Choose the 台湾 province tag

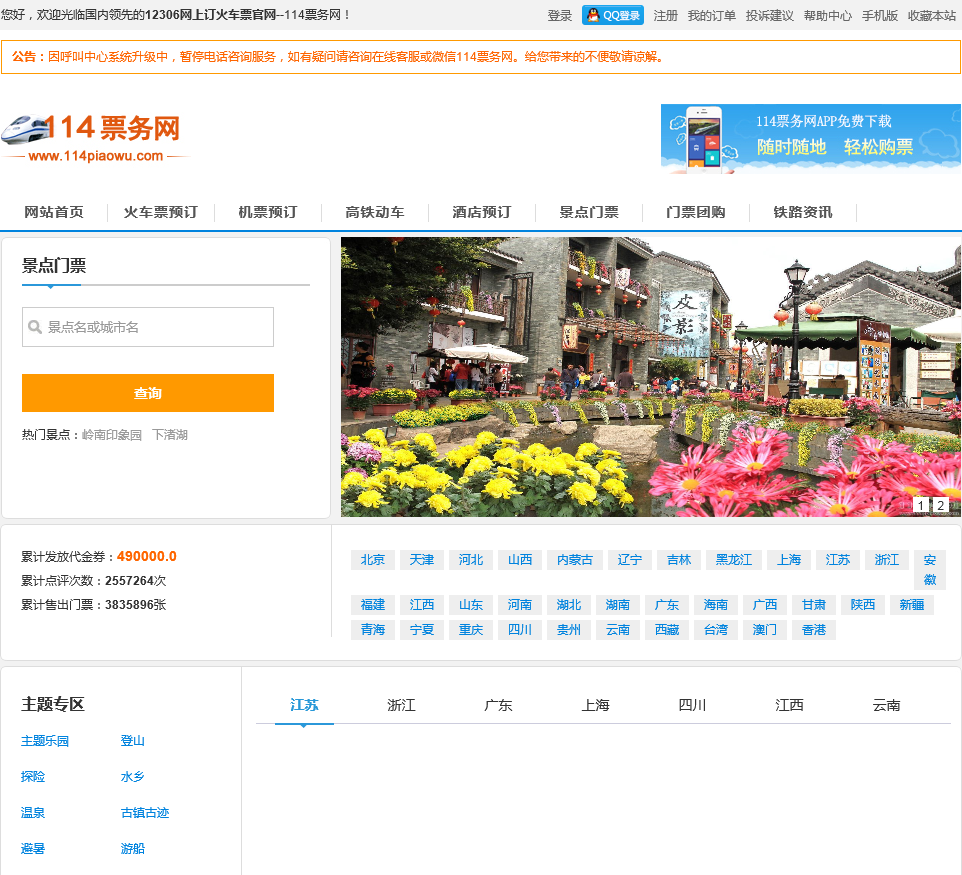[715, 630]
